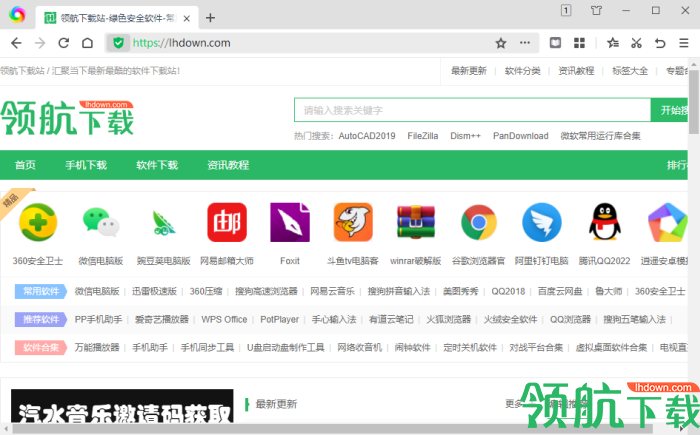Open the 网易云音乐 link
This screenshot has width=700, height=435.
pyautogui.click(x=333, y=291)
